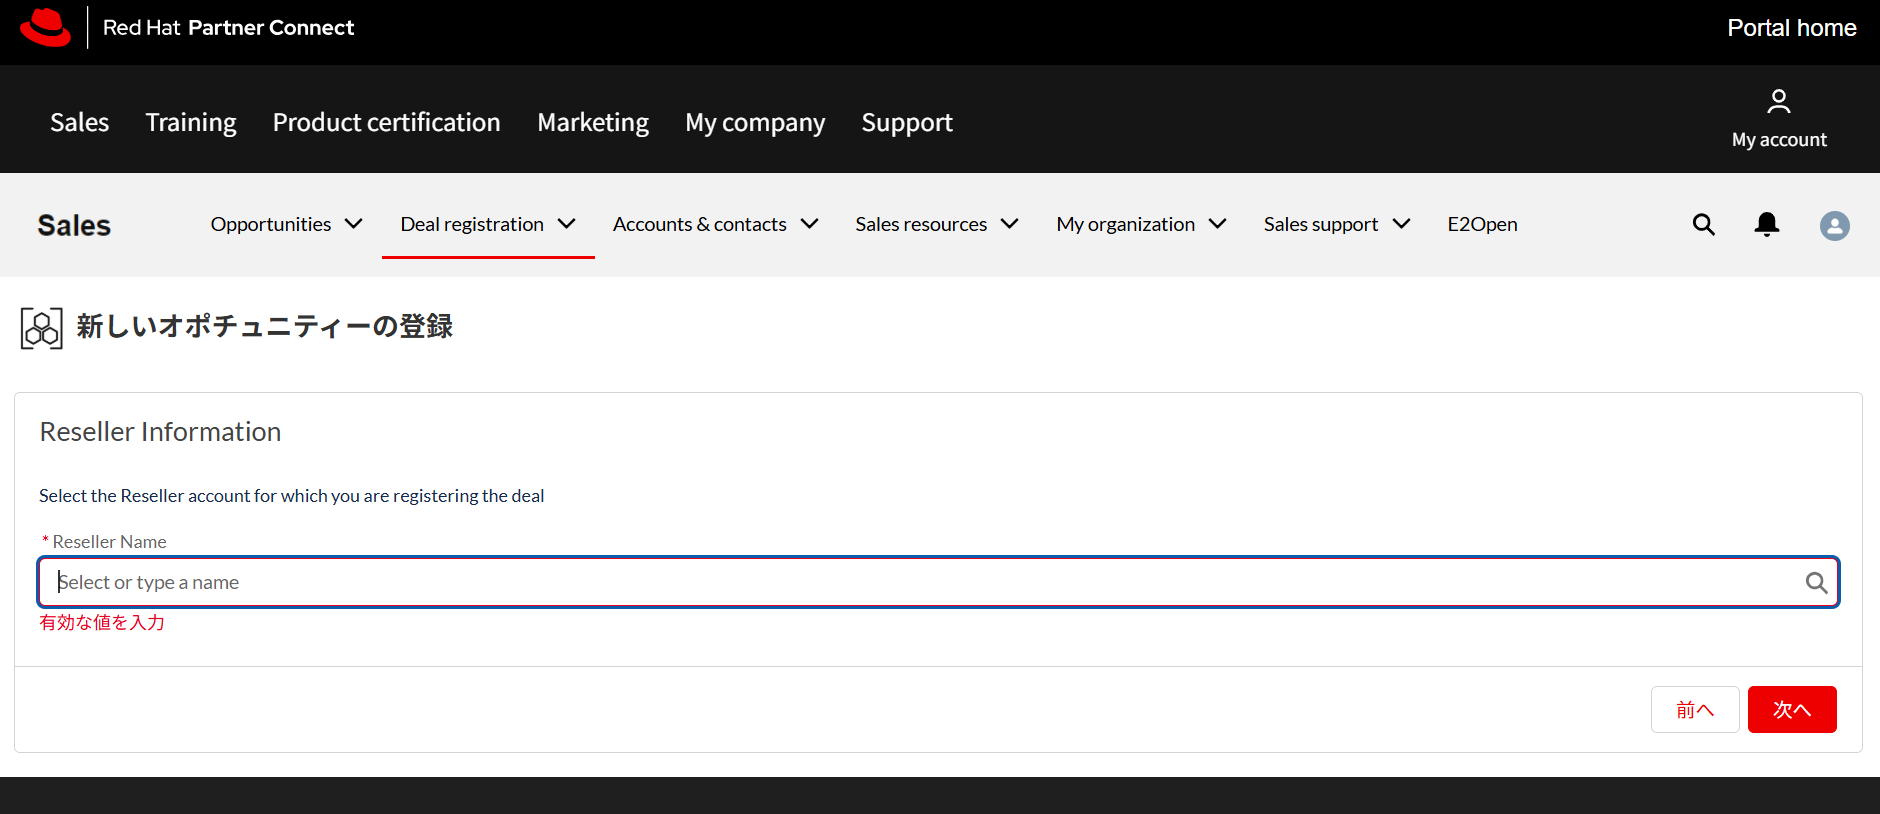The height and width of the screenshot is (814, 1880).
Task: Open the user profile avatar icon
Action: pos(1834,226)
